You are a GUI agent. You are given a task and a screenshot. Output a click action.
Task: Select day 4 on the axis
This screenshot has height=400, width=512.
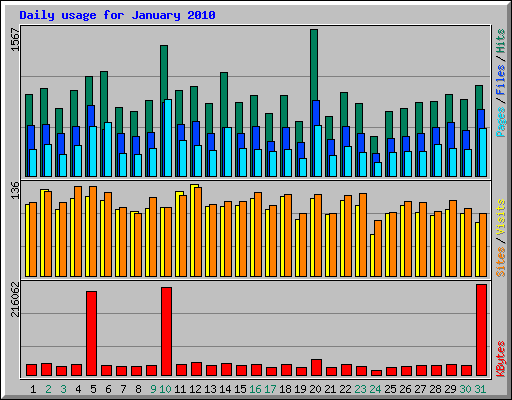click(78, 389)
